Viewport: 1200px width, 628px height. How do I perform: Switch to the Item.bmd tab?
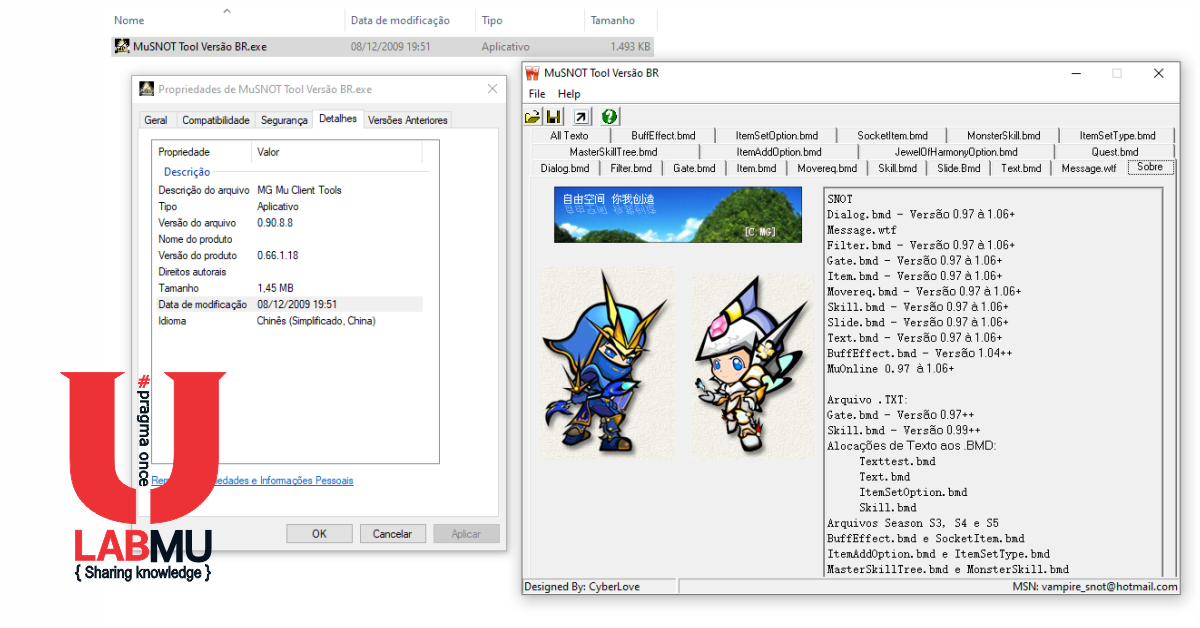pyautogui.click(x=756, y=168)
